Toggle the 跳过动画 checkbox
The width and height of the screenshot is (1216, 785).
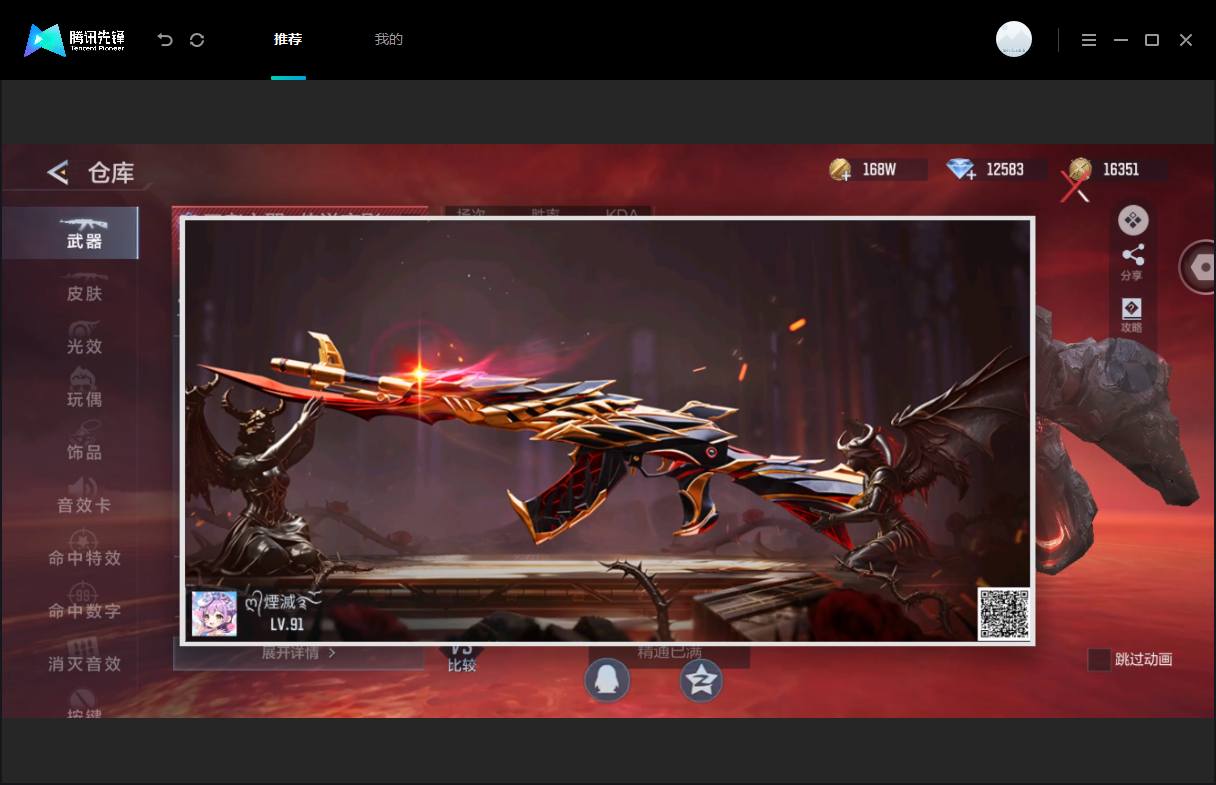pyautogui.click(x=1099, y=659)
